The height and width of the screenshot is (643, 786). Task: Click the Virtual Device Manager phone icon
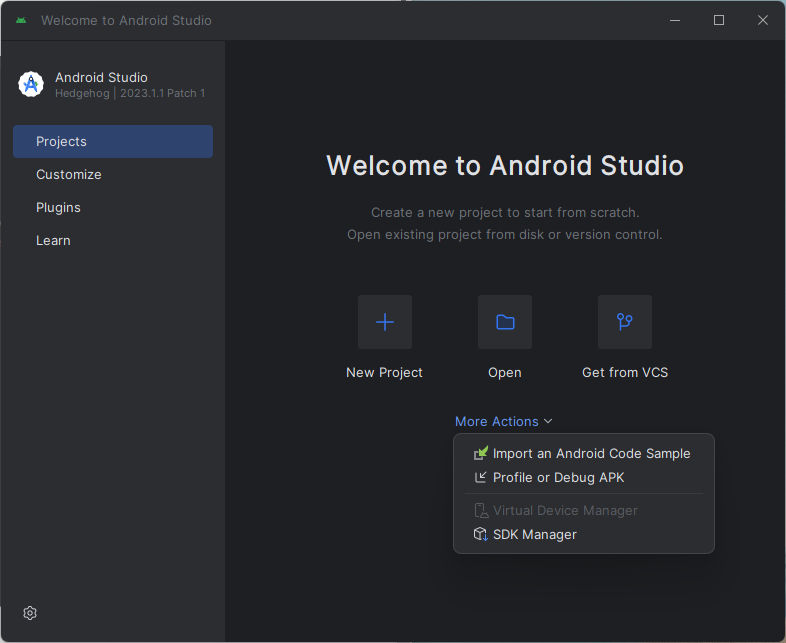pos(481,510)
